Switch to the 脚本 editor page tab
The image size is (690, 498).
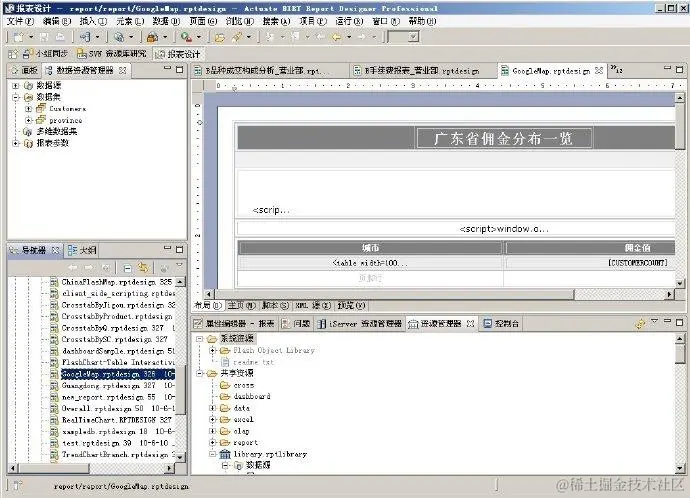click(275, 305)
